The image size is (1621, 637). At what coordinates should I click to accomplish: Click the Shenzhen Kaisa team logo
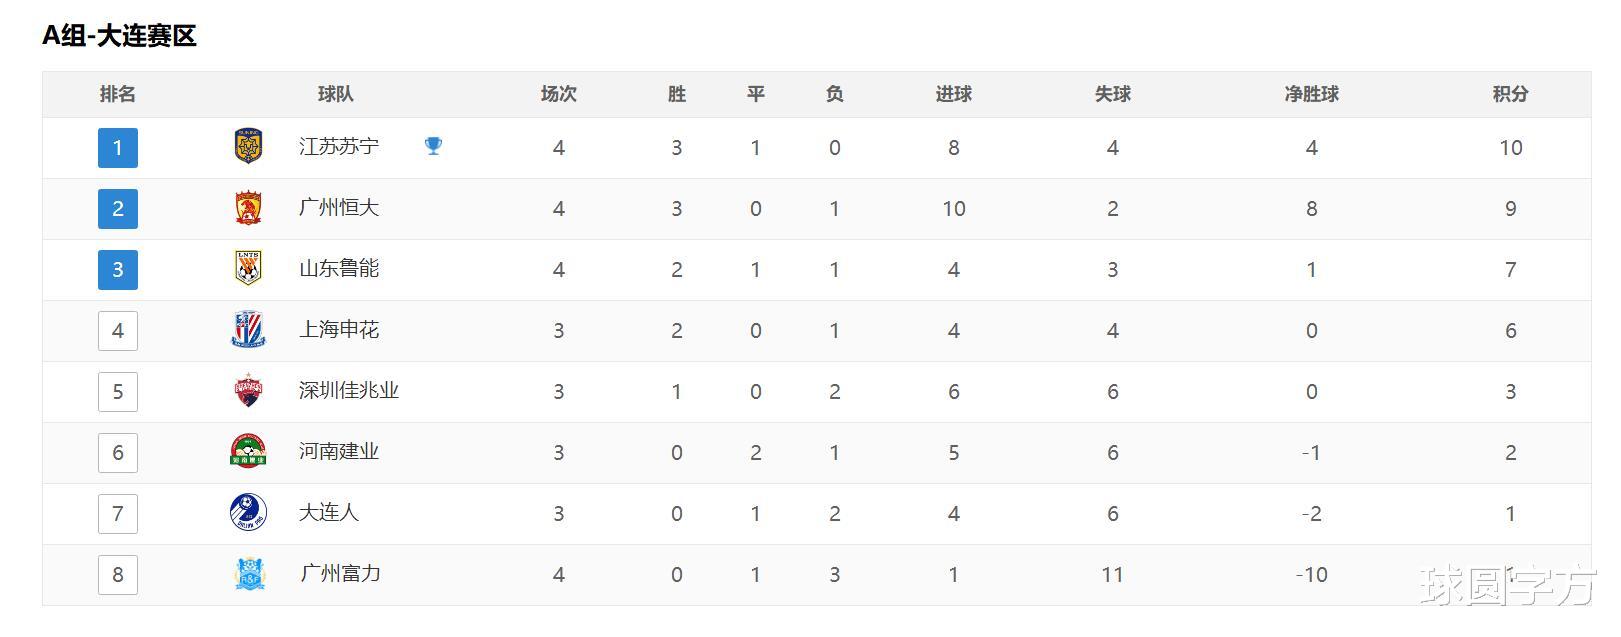point(248,391)
